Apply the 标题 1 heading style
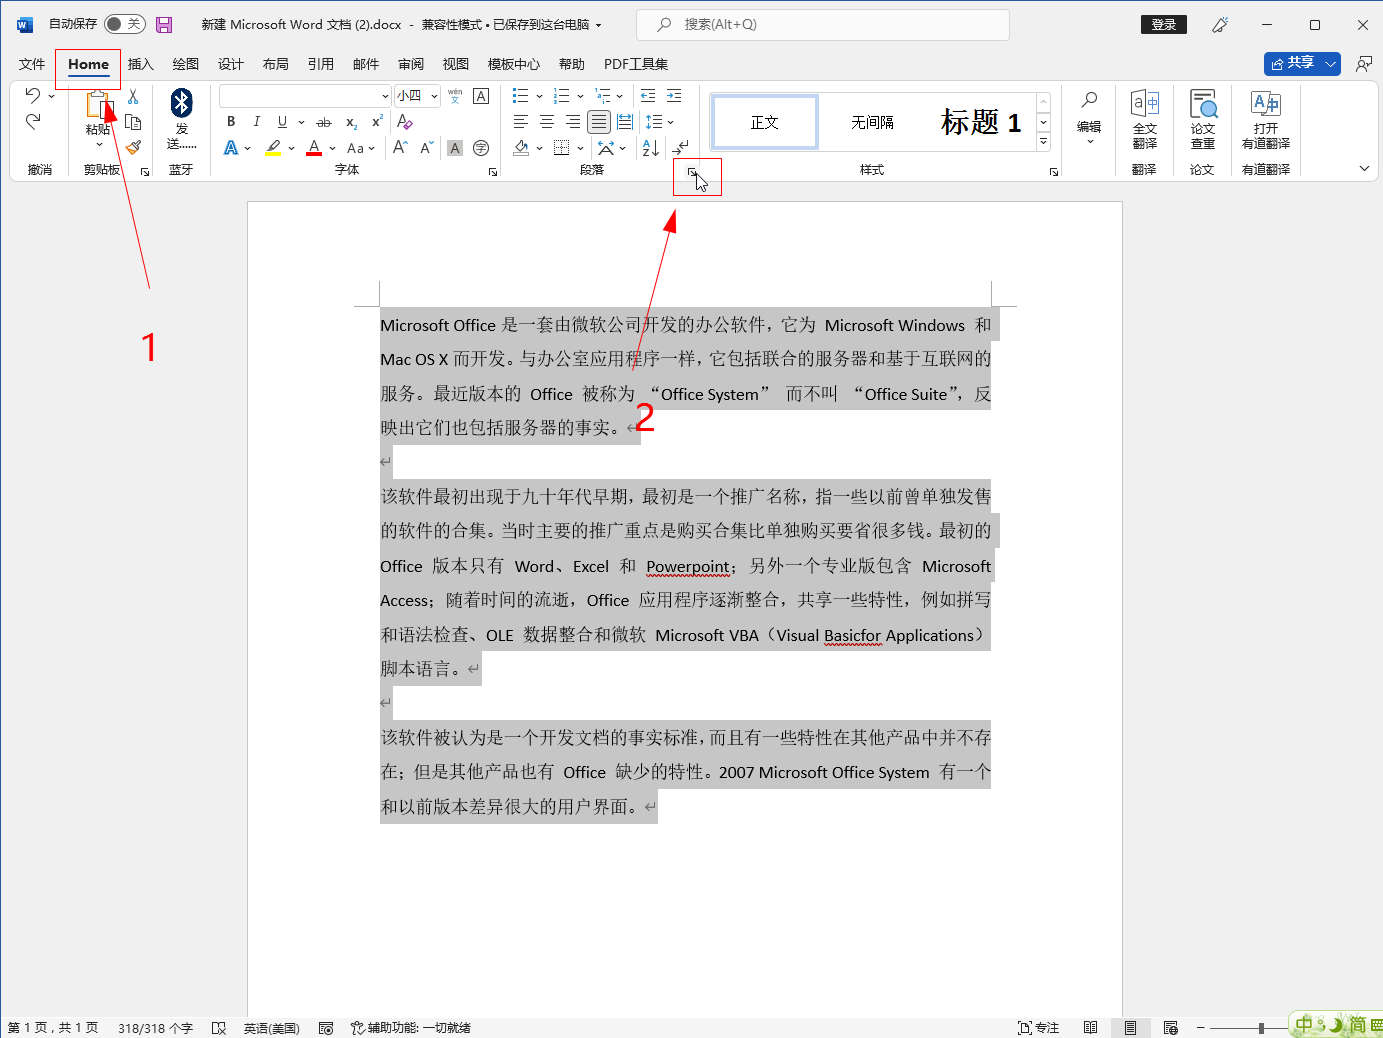1383x1038 pixels. (980, 122)
